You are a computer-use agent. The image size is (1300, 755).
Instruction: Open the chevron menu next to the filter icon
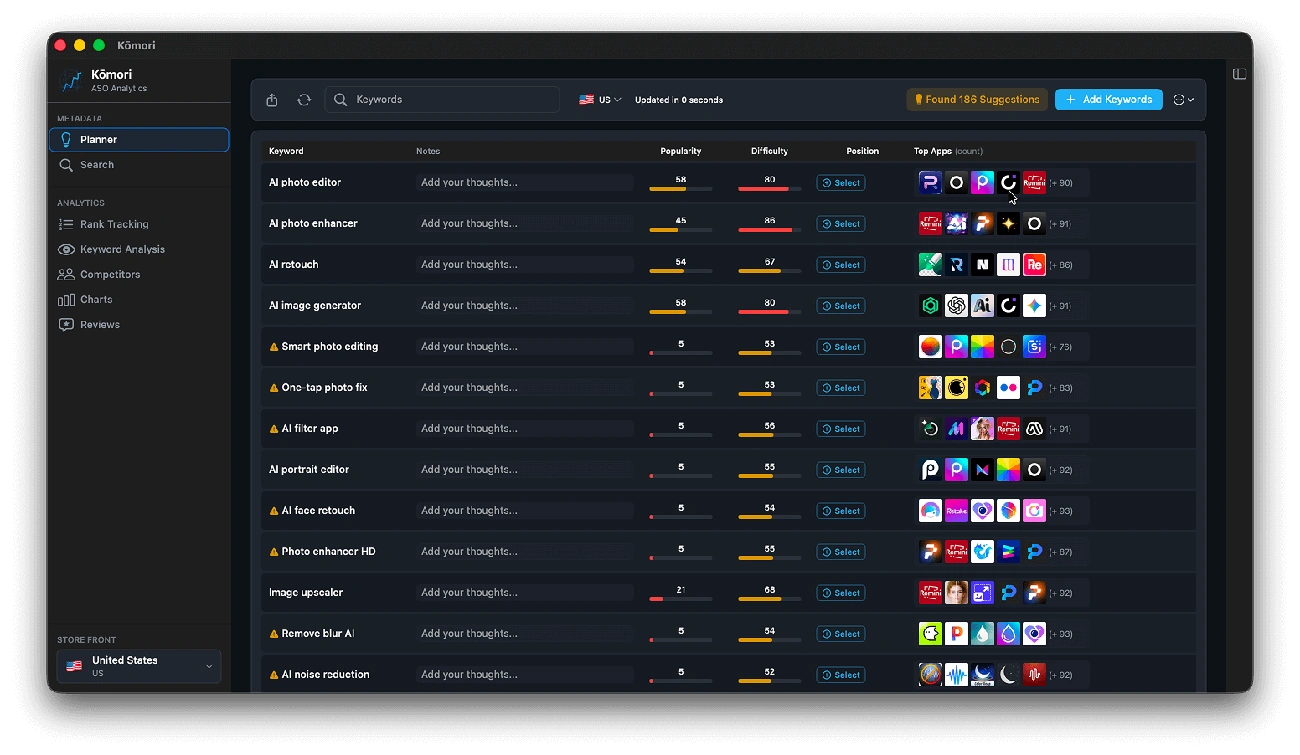pos(1190,99)
